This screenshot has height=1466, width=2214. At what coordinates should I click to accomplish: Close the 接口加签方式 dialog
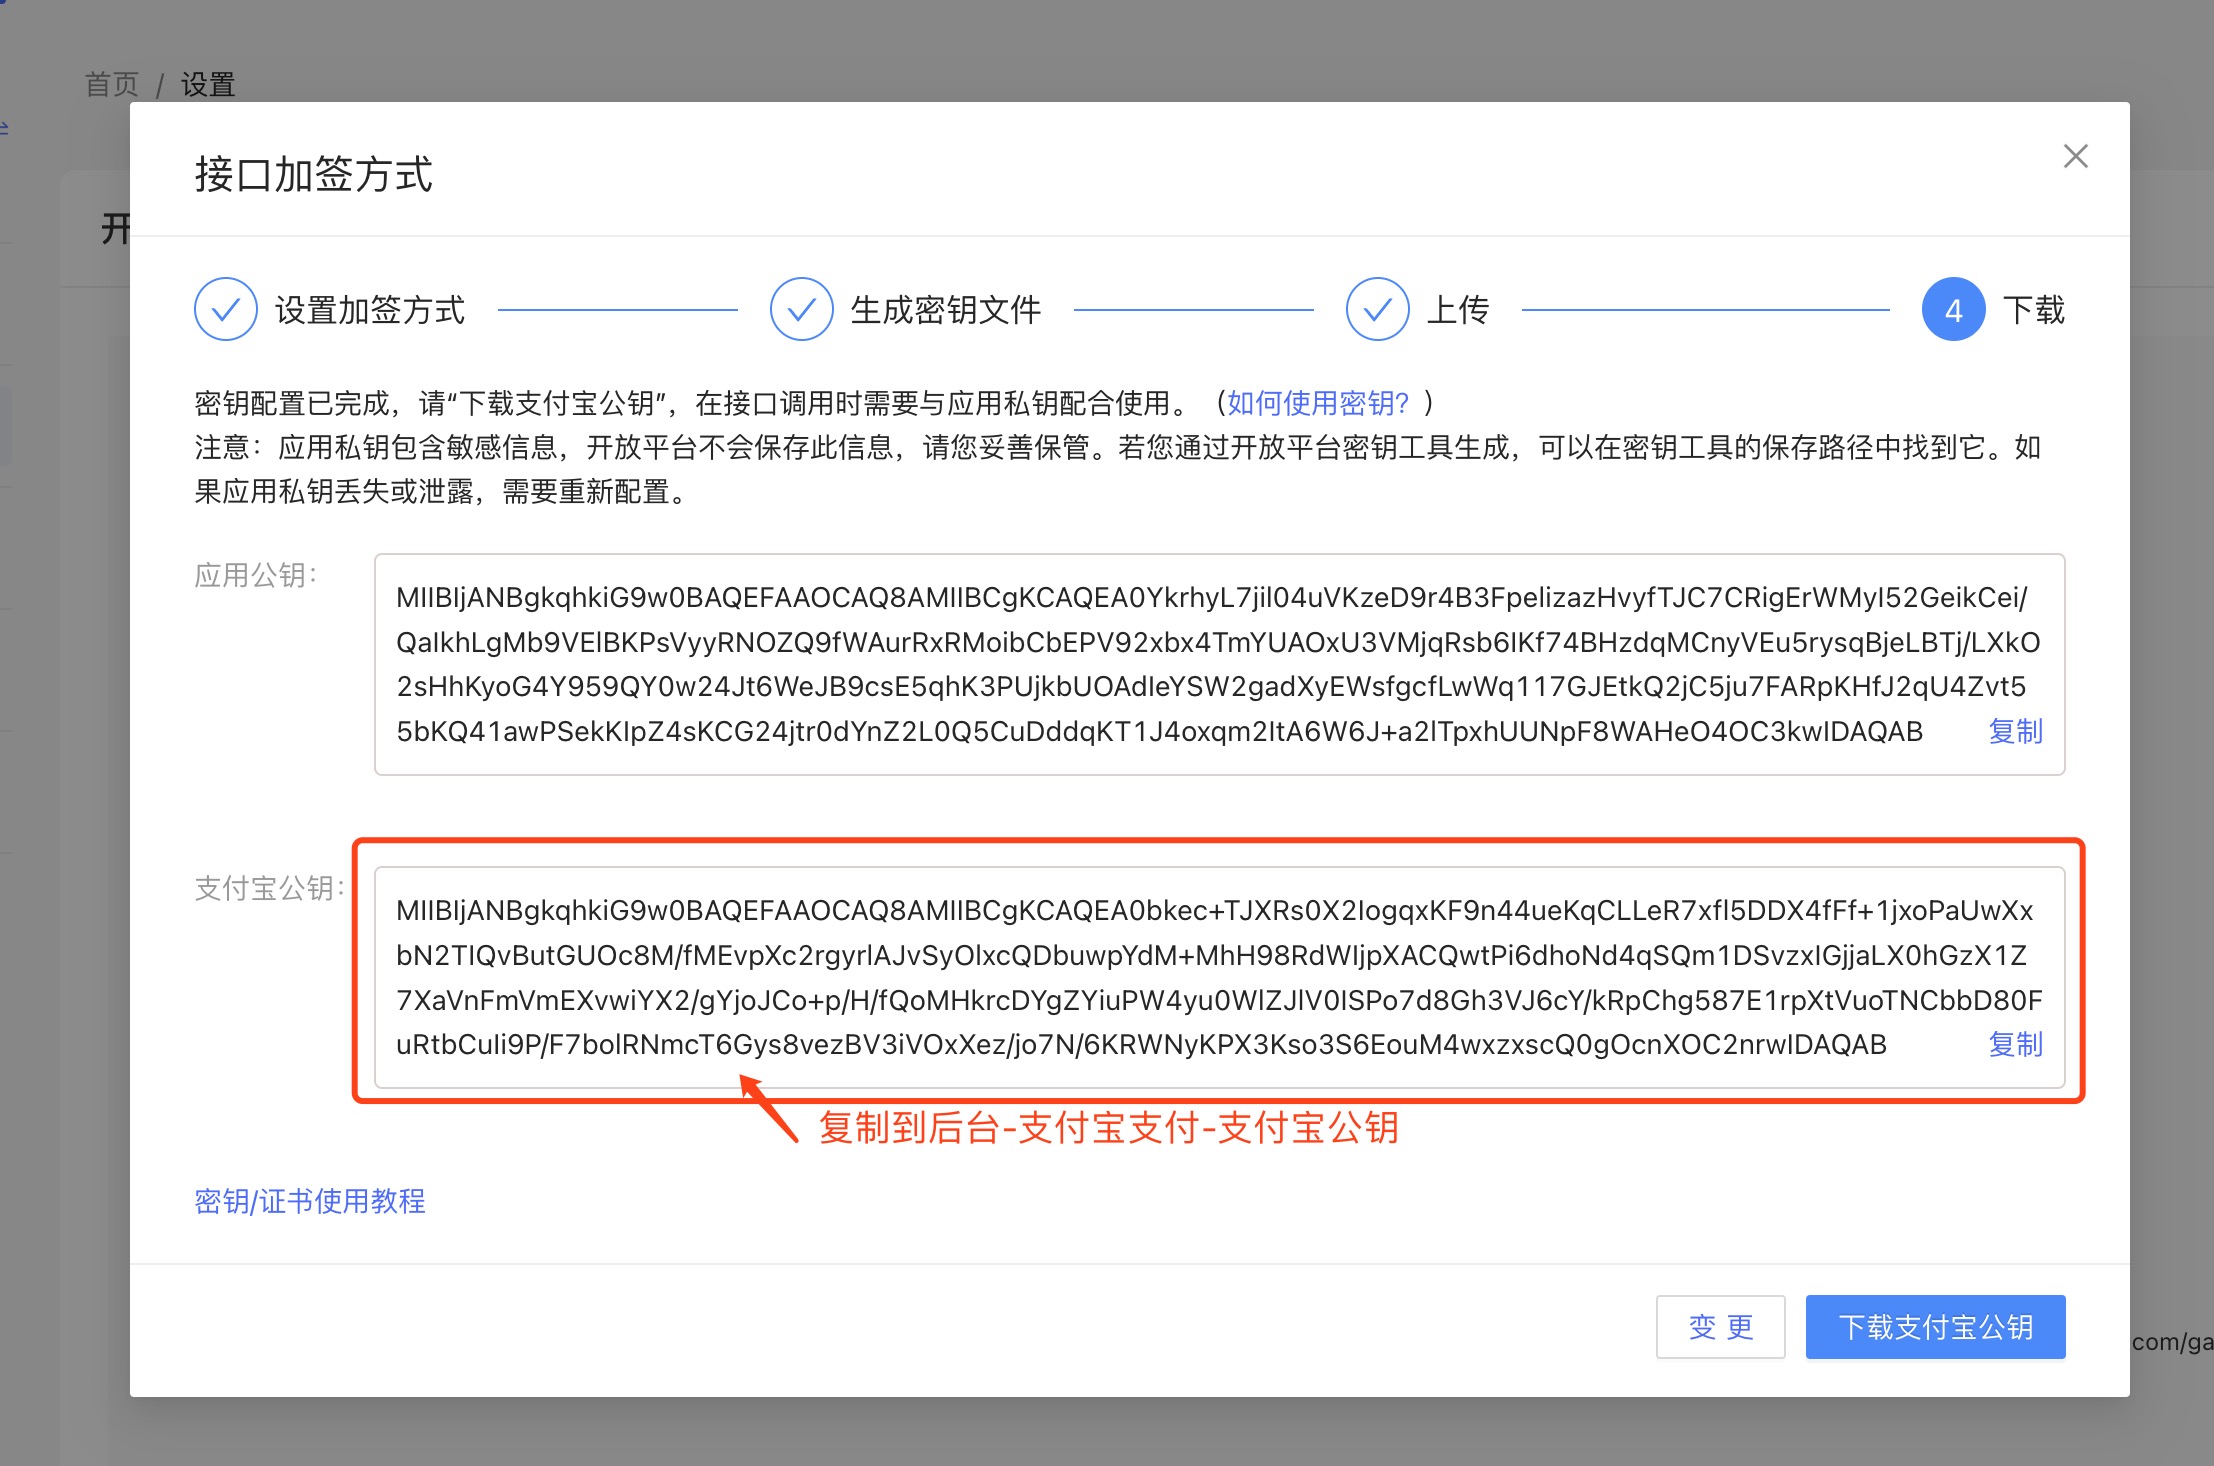2075,156
